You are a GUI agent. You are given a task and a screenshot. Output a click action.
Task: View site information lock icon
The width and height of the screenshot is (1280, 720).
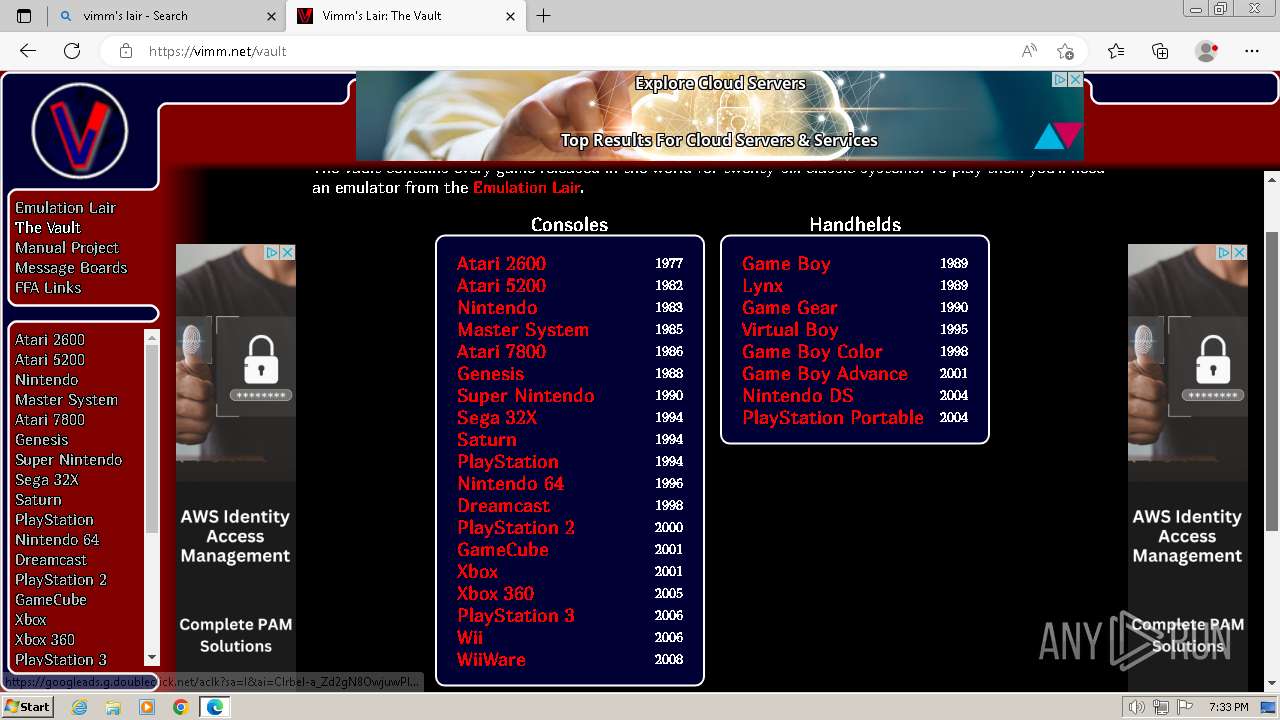pyautogui.click(x=125, y=51)
